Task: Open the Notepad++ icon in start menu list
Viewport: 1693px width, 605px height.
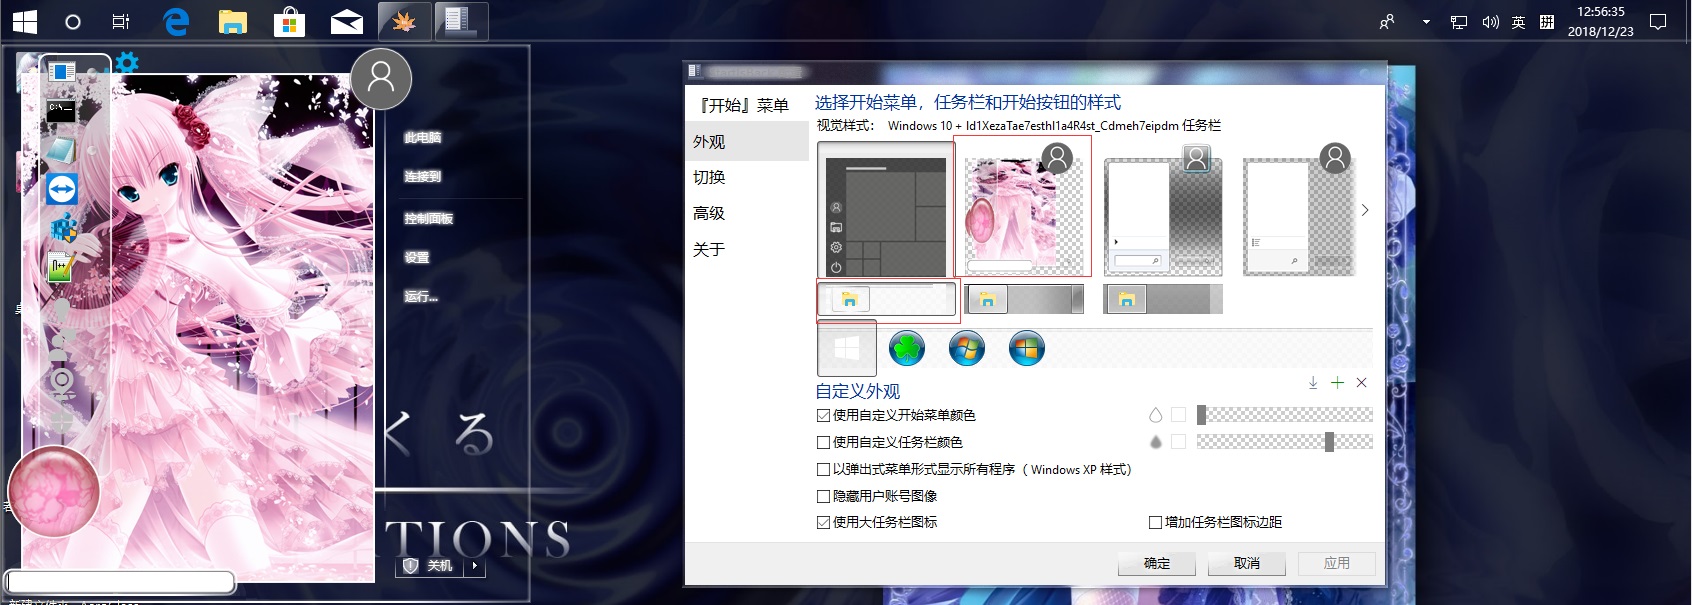Action: (62, 267)
